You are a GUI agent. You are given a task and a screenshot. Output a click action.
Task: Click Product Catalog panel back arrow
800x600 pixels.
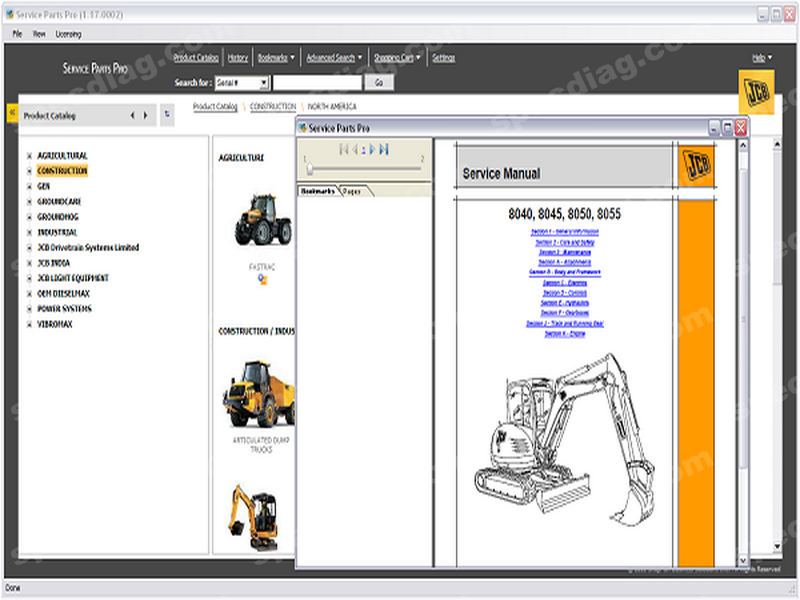tap(133, 115)
